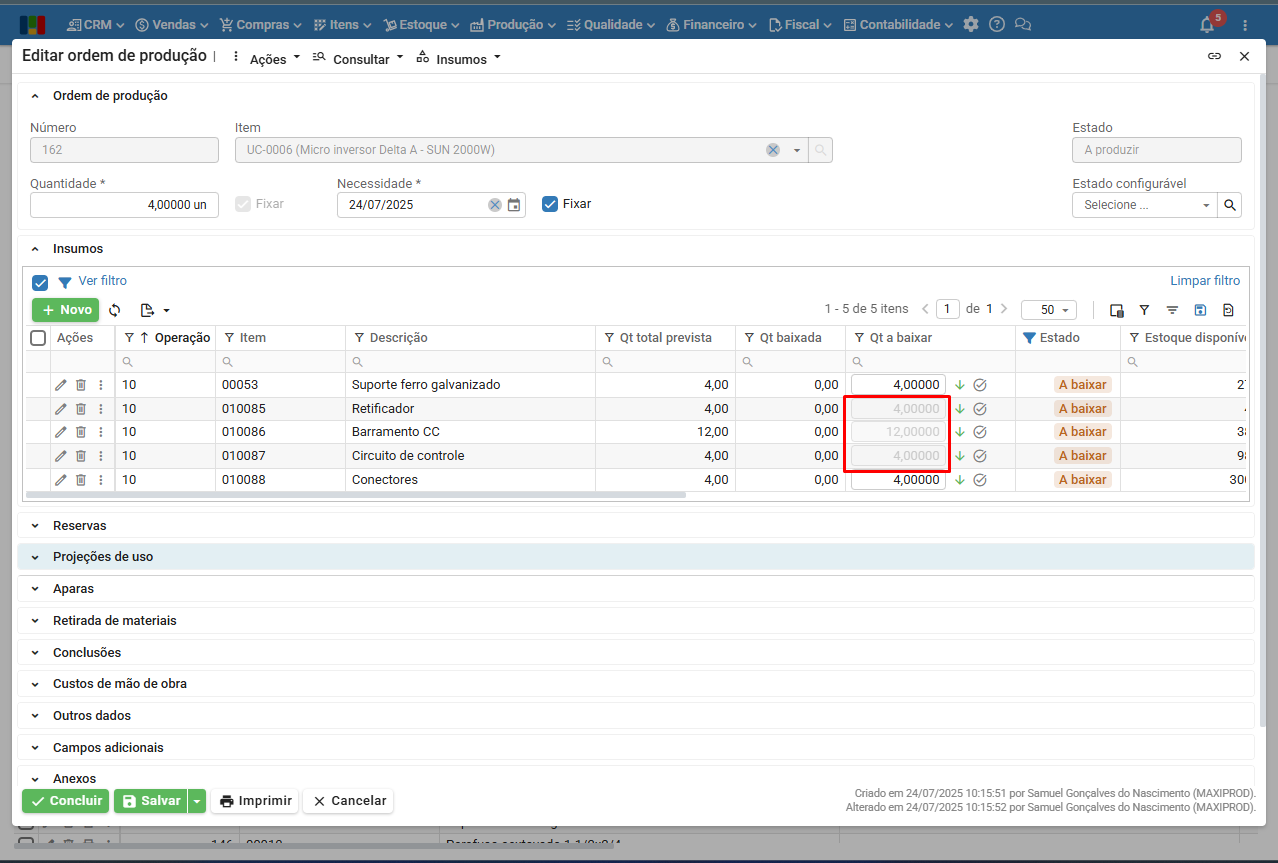The image size is (1278, 863).
Task: Open the calendar picker for Necessidade
Action: (x=514, y=205)
